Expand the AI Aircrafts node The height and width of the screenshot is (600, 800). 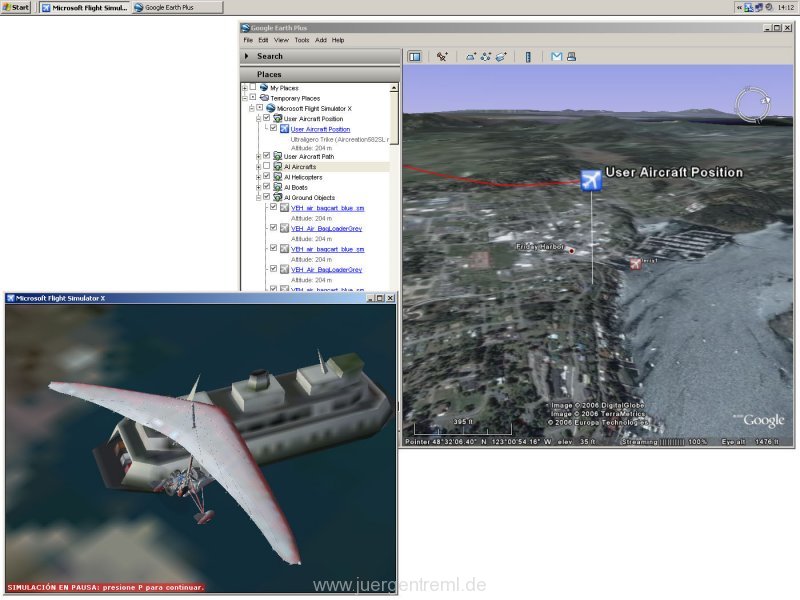(258, 166)
